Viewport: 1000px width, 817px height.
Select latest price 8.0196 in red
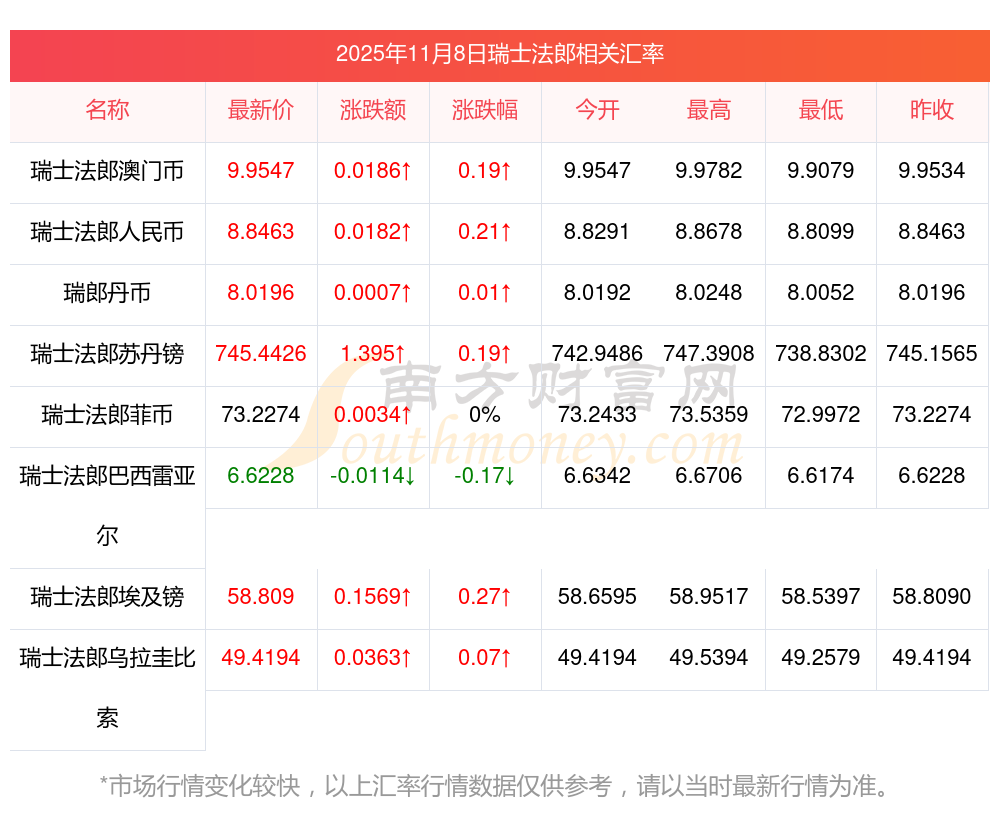pyautogui.click(x=261, y=293)
